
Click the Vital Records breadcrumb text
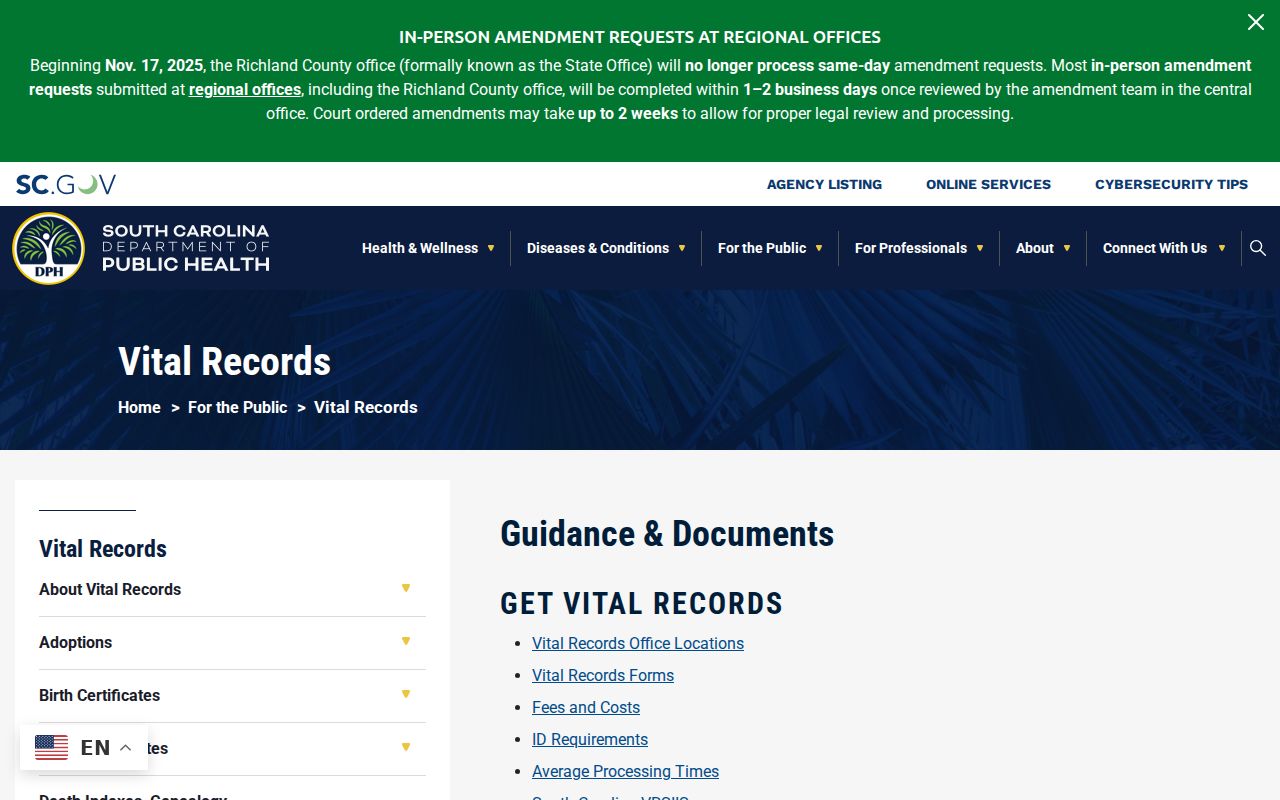366,407
